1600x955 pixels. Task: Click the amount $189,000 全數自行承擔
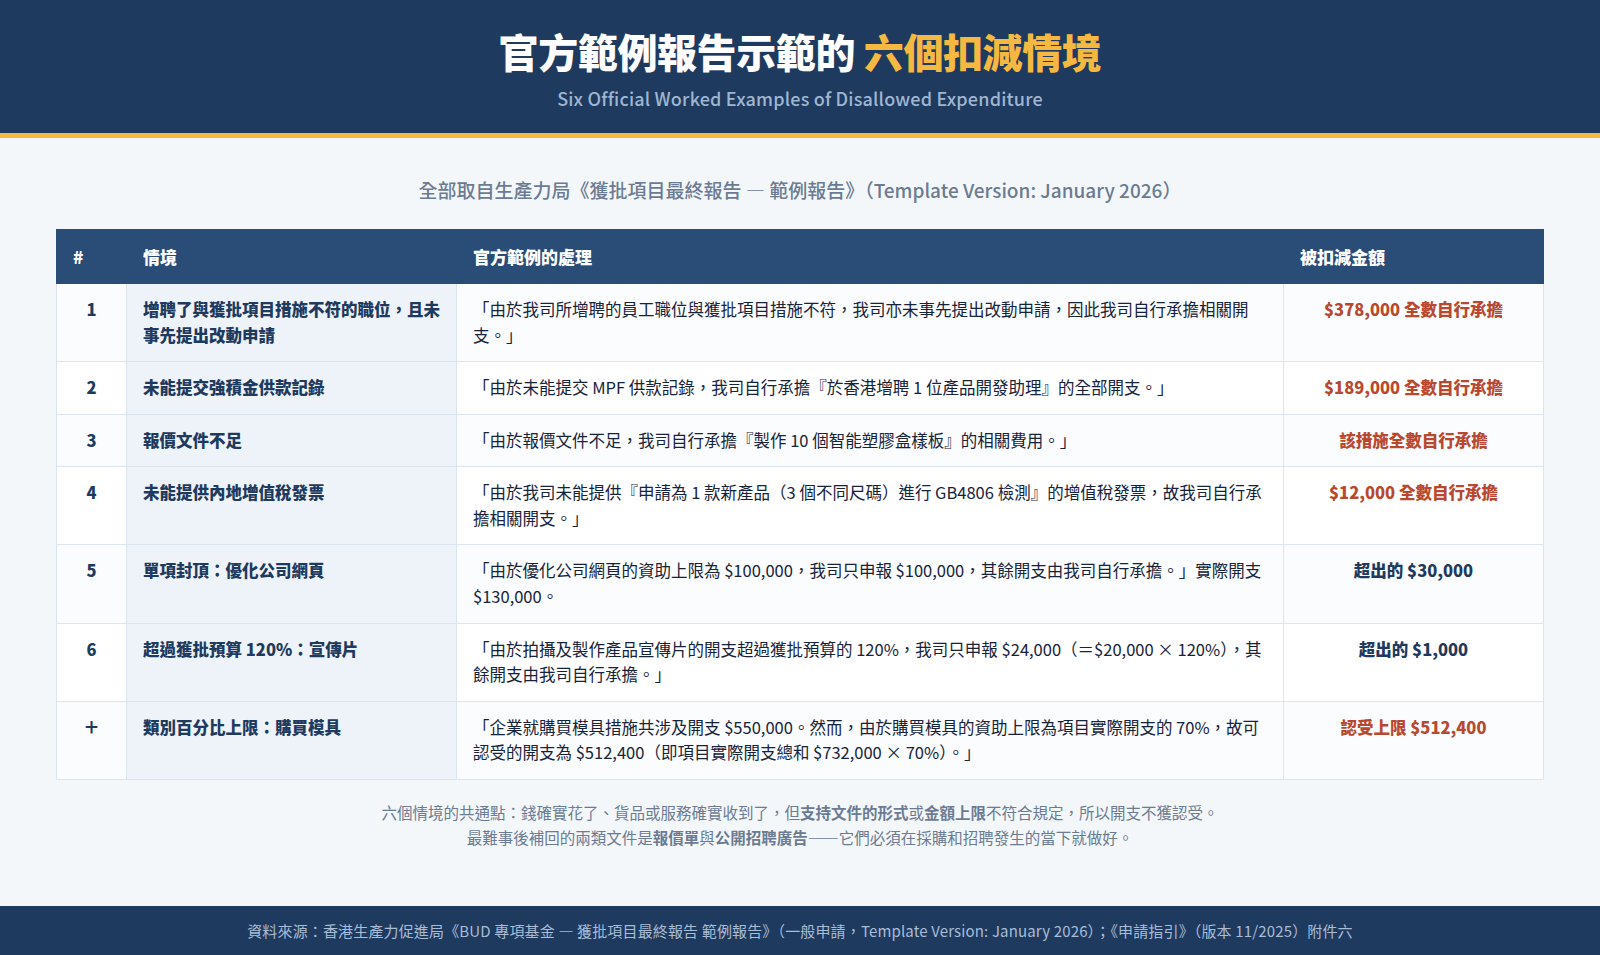[x=1413, y=388]
